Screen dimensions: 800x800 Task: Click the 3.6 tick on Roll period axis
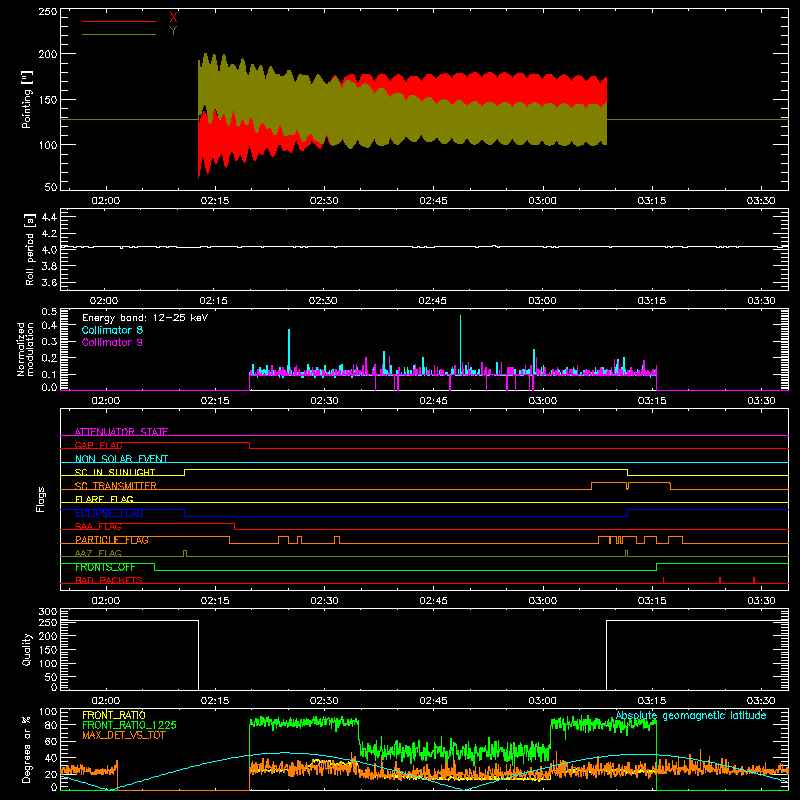coord(49,282)
